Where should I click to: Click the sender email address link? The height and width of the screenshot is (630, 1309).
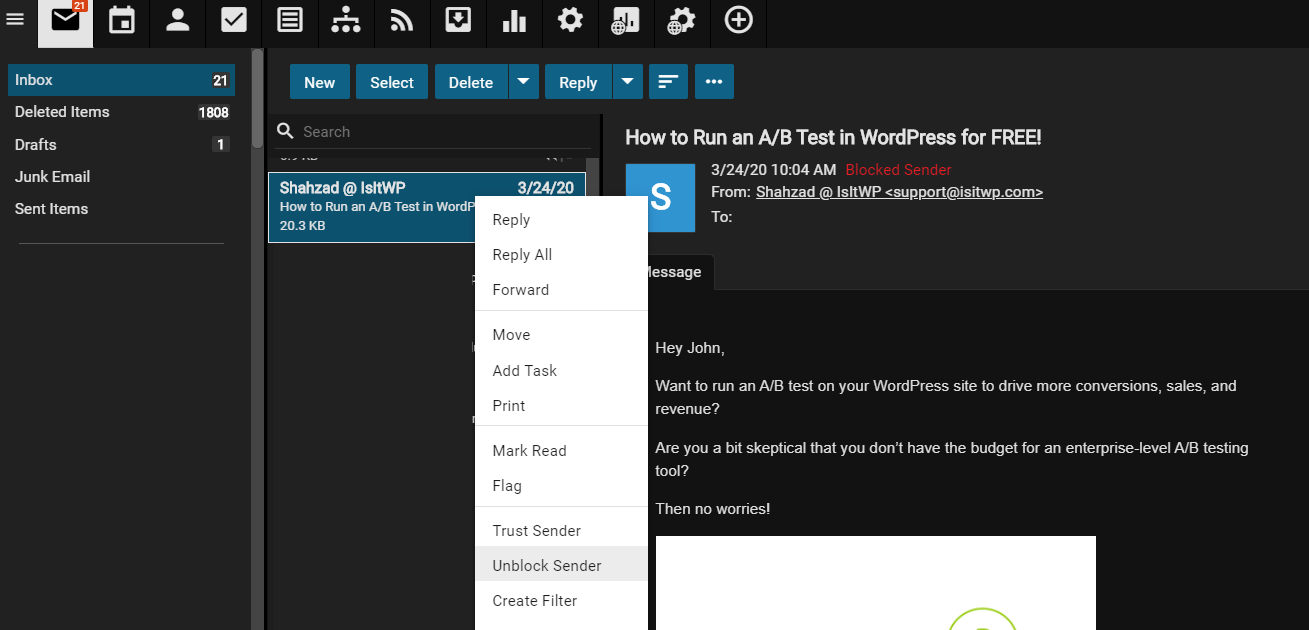coord(899,192)
